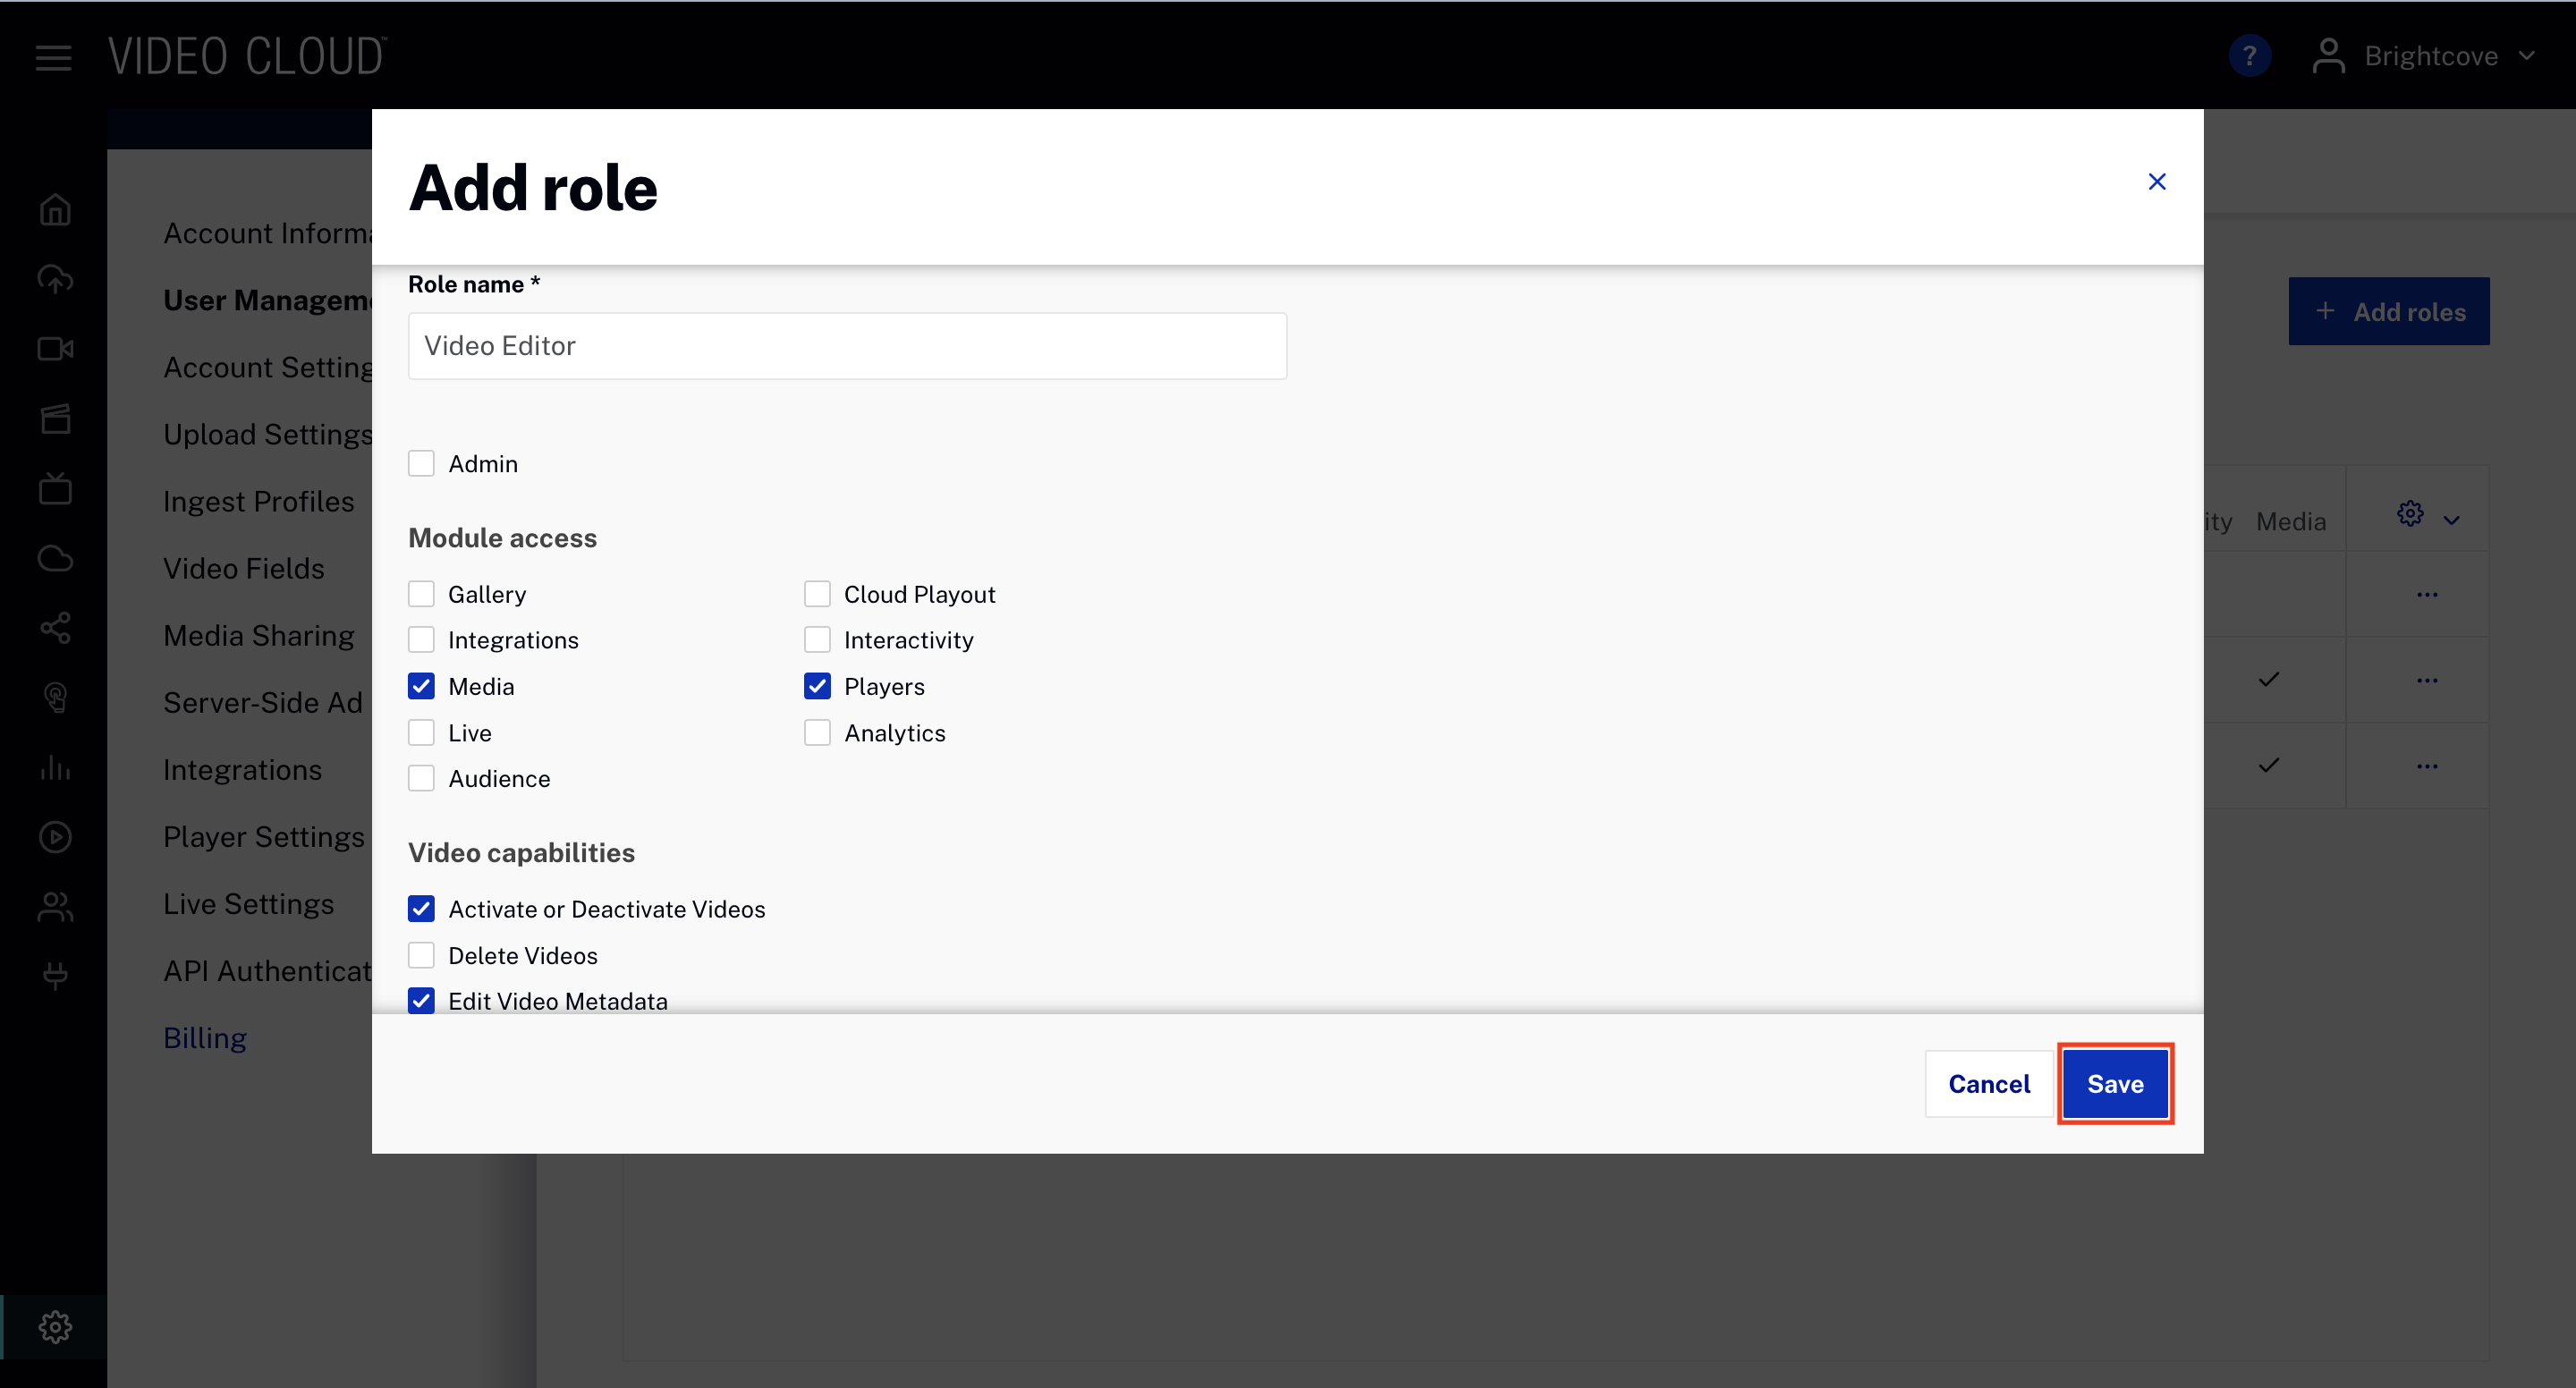The width and height of the screenshot is (2576, 1388).
Task: Click inside the Role name field
Action: coord(846,345)
